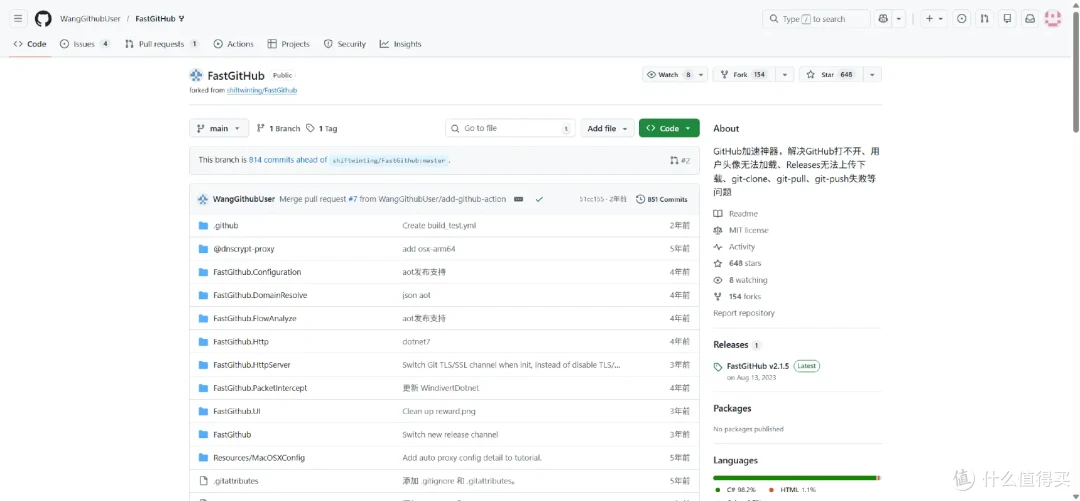Screen dimensions: 1080x501
Task: Open the green Code dropdown button
Action: [669, 128]
